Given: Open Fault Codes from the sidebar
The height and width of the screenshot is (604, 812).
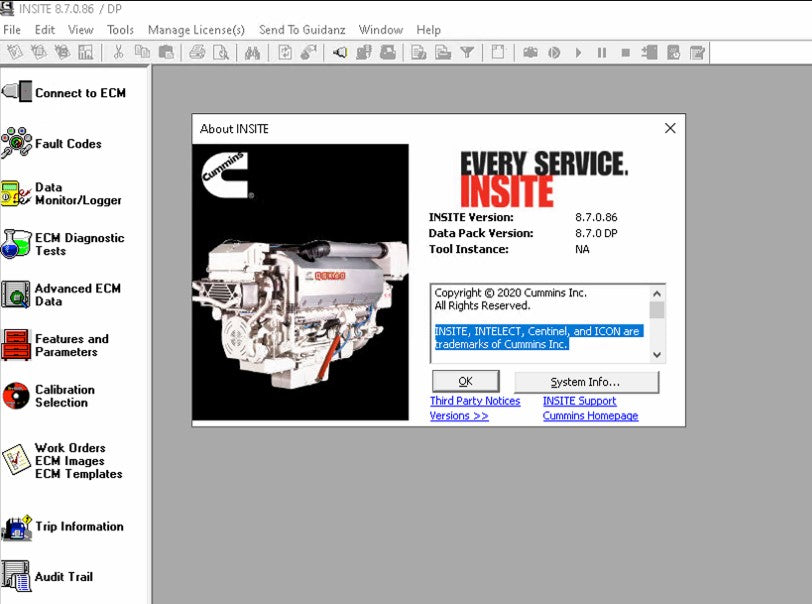Looking at the screenshot, I should (17, 144).
